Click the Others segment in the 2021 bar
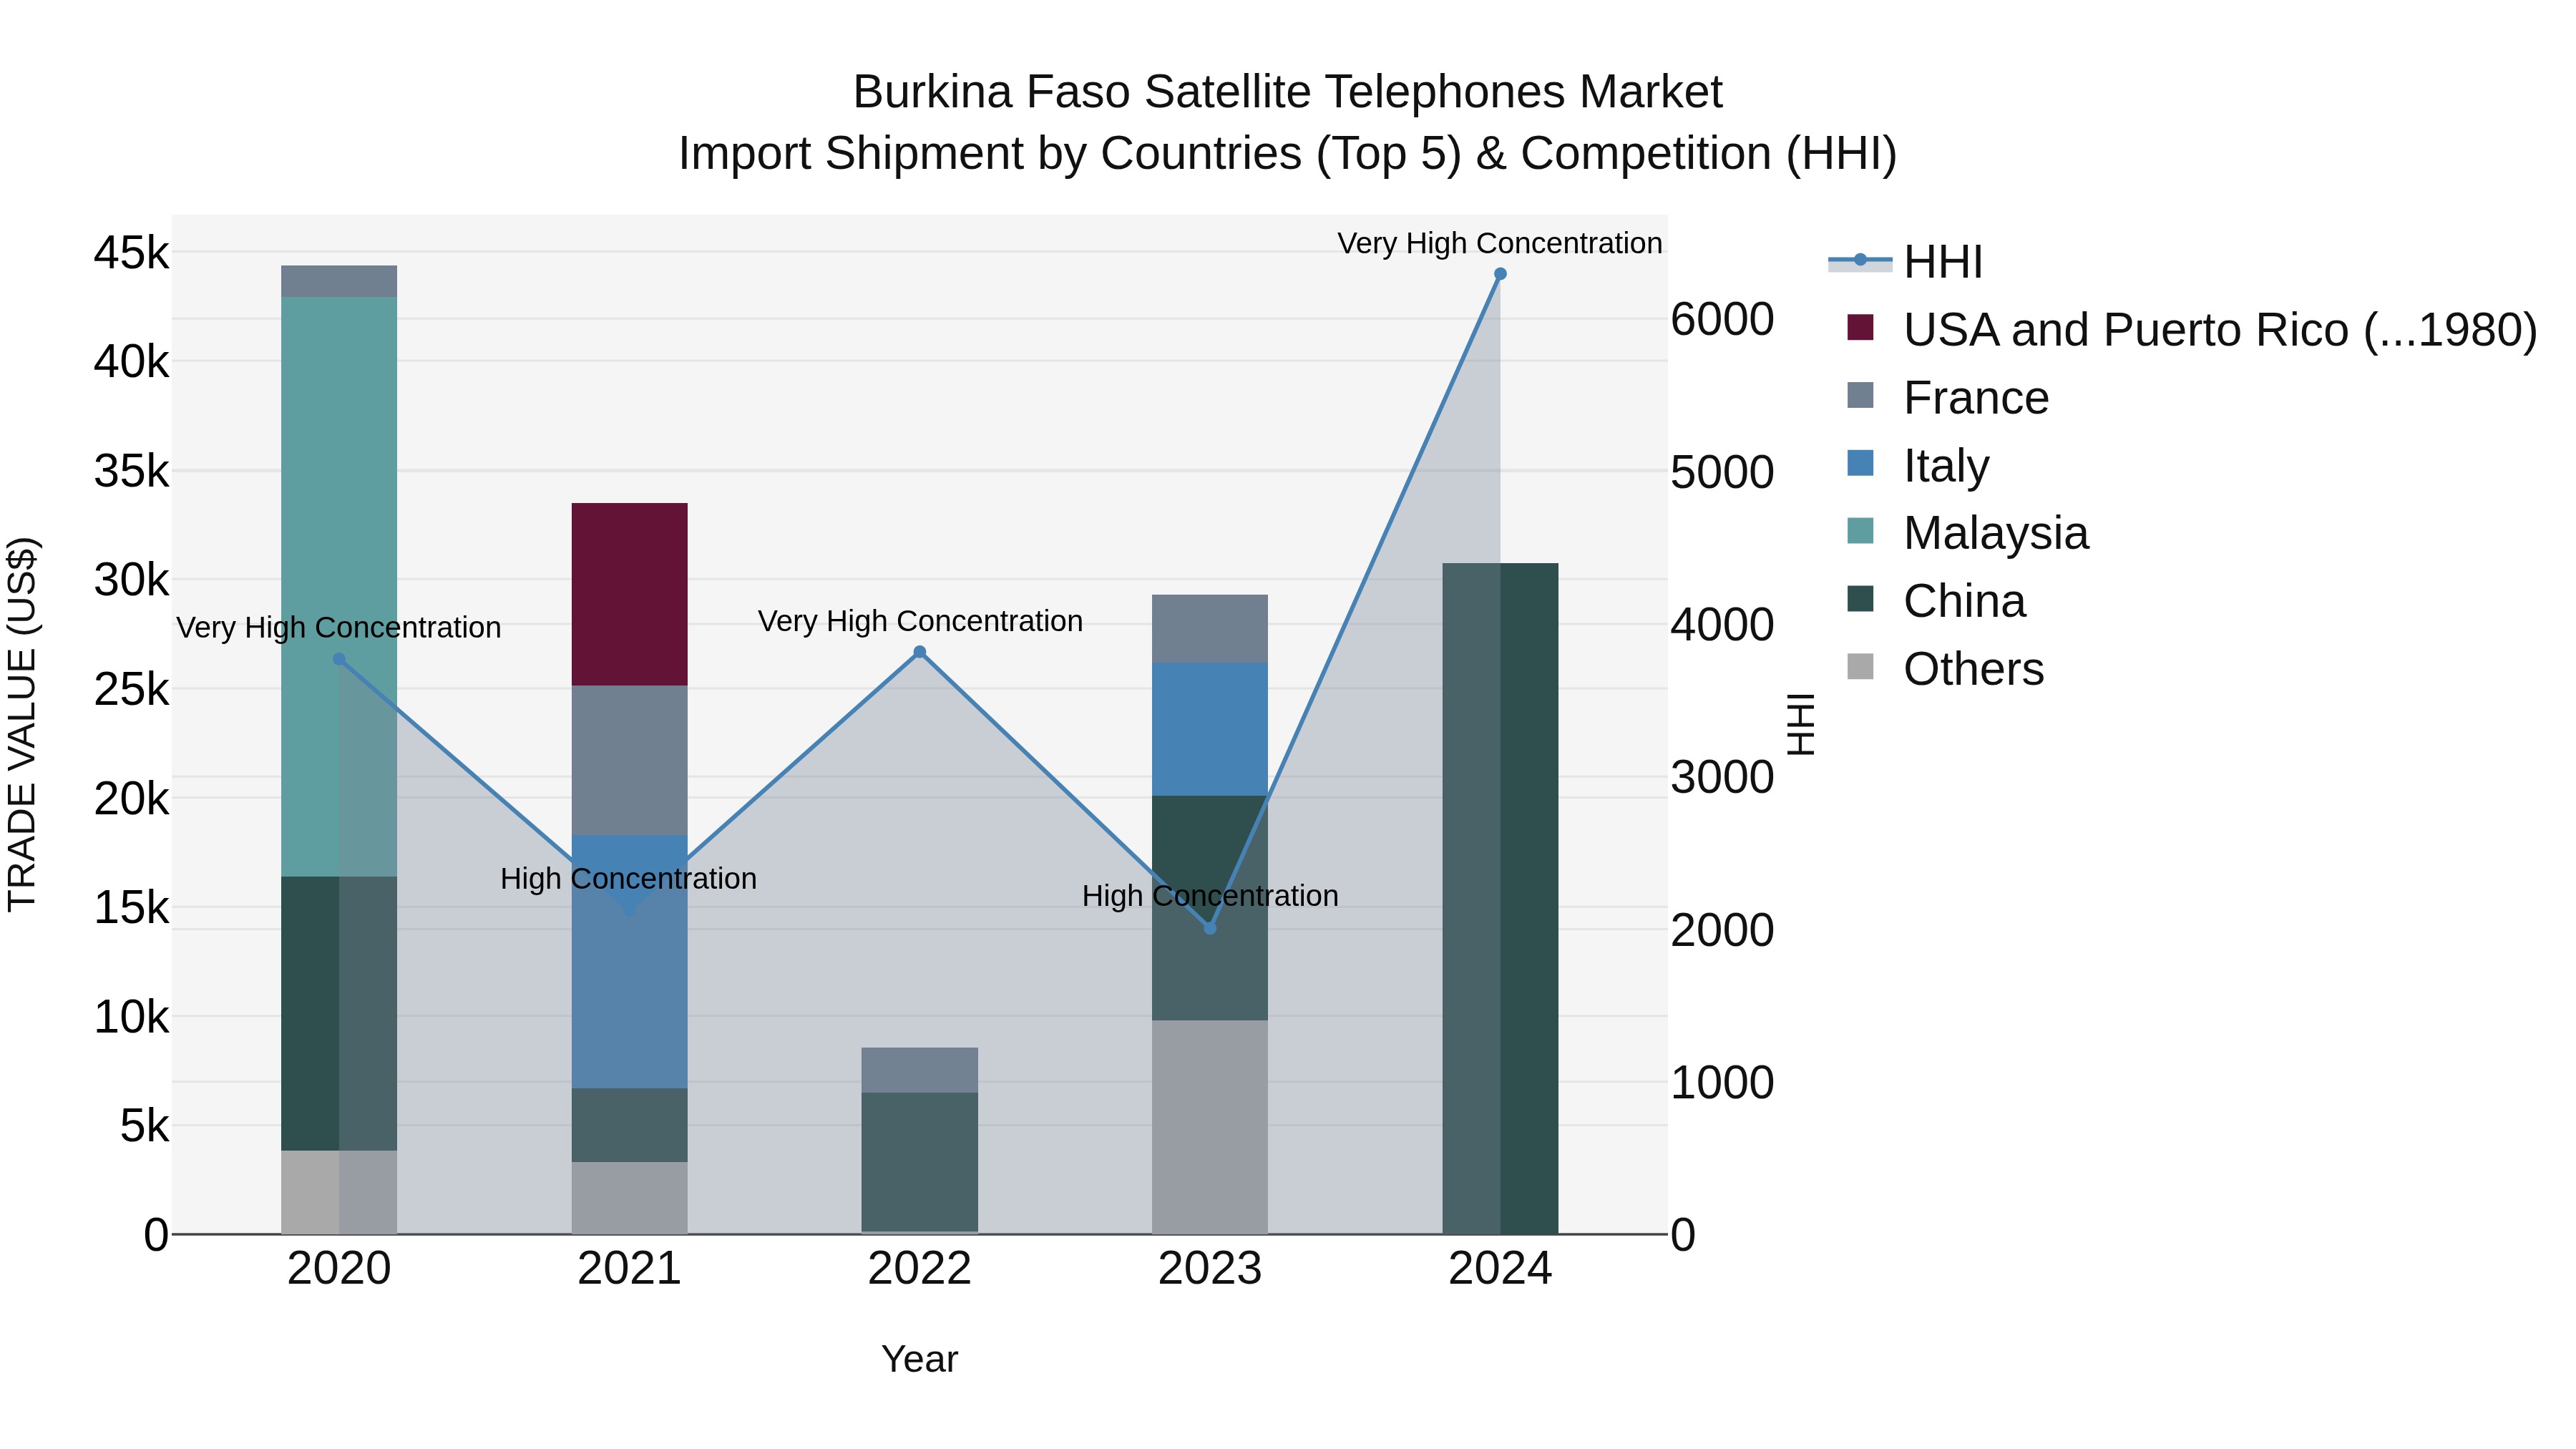Viewport: 2576px width, 1449px height. pyautogui.click(x=629, y=1199)
